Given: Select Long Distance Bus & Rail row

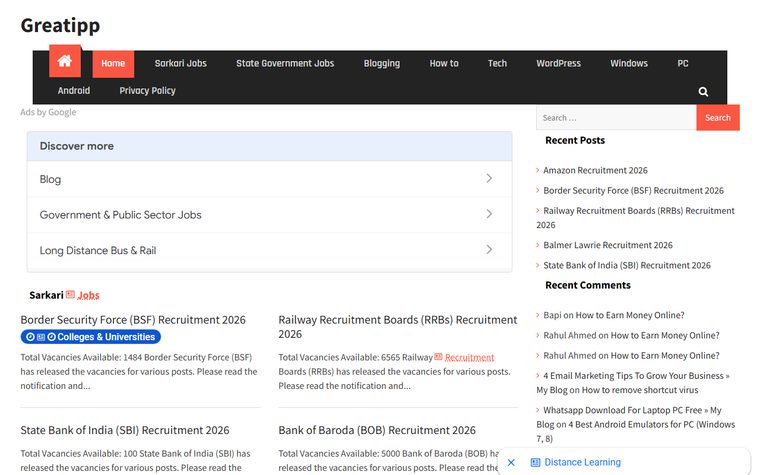Looking at the screenshot, I should 269,250.
